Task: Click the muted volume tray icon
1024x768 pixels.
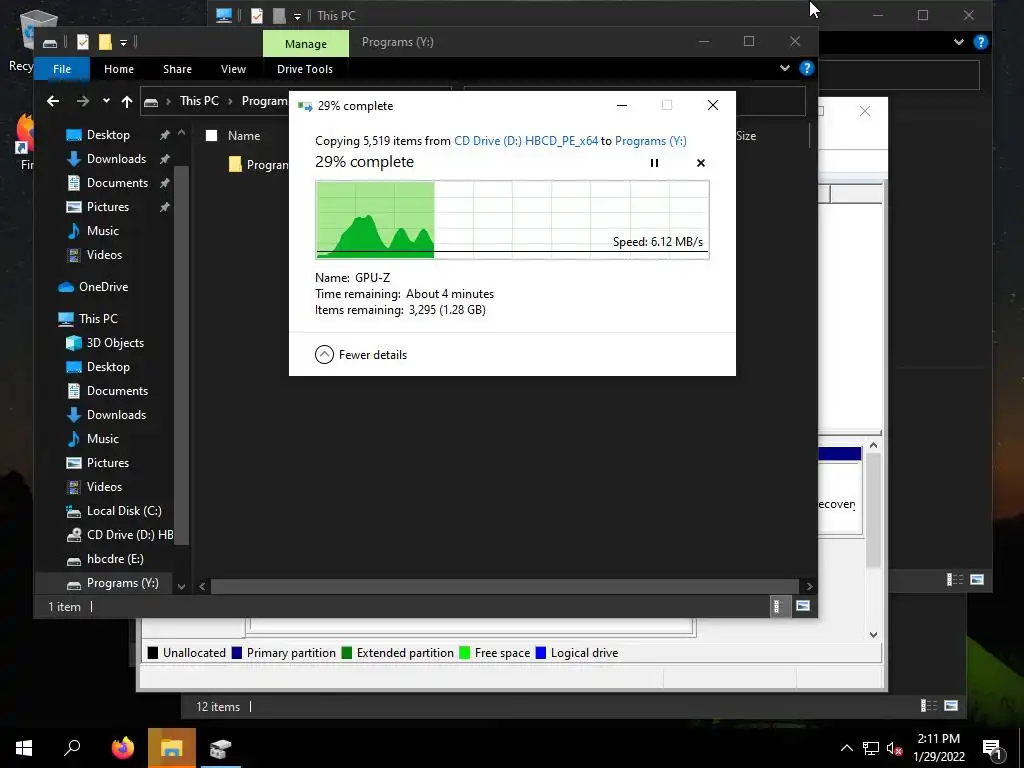Action: [894, 748]
